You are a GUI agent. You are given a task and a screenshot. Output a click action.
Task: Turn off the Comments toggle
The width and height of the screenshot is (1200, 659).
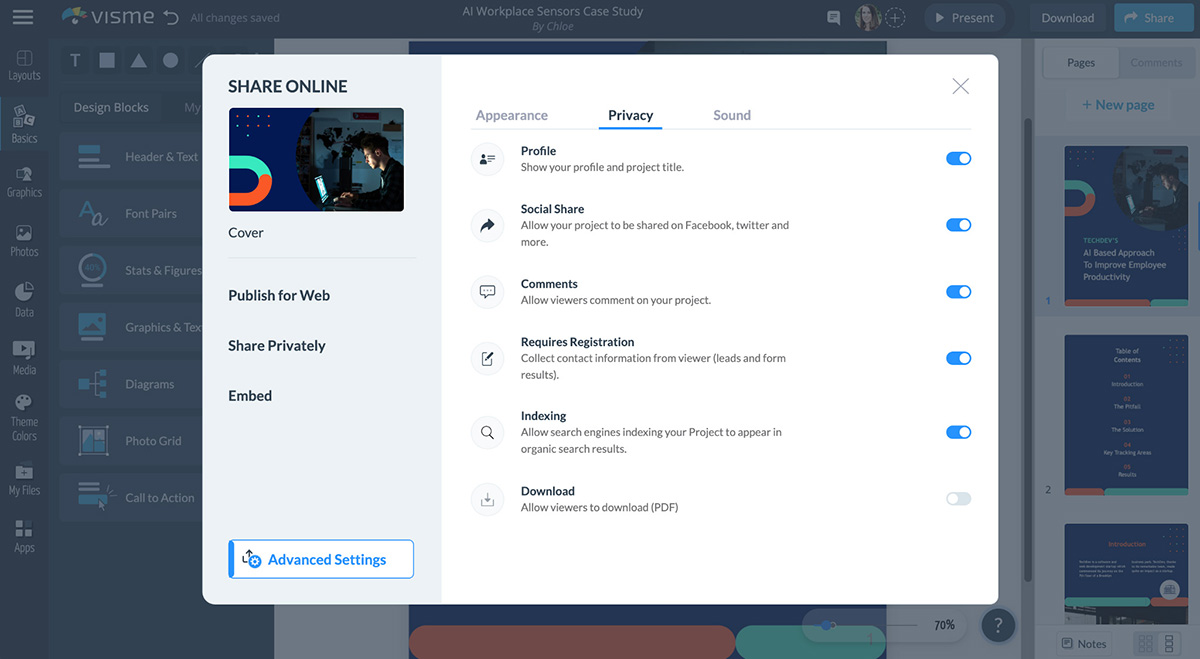pyautogui.click(x=958, y=291)
